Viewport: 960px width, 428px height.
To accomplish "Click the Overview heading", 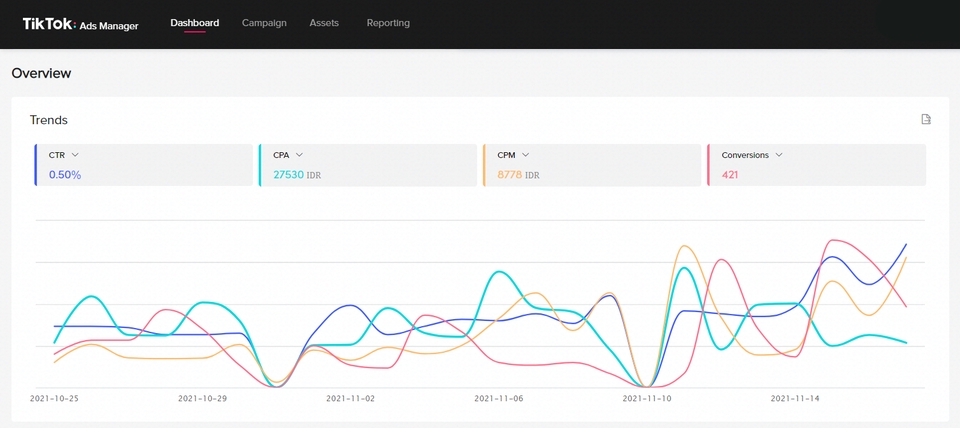I will [41, 73].
